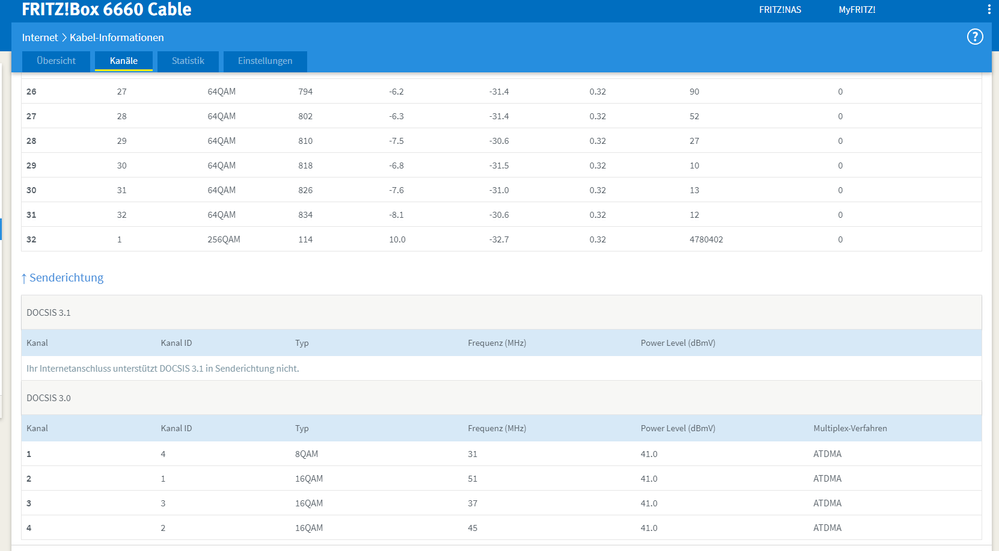Click 8QAM type in upstream channel 1
Viewport: 999px width, 551px height.
[x=306, y=454]
